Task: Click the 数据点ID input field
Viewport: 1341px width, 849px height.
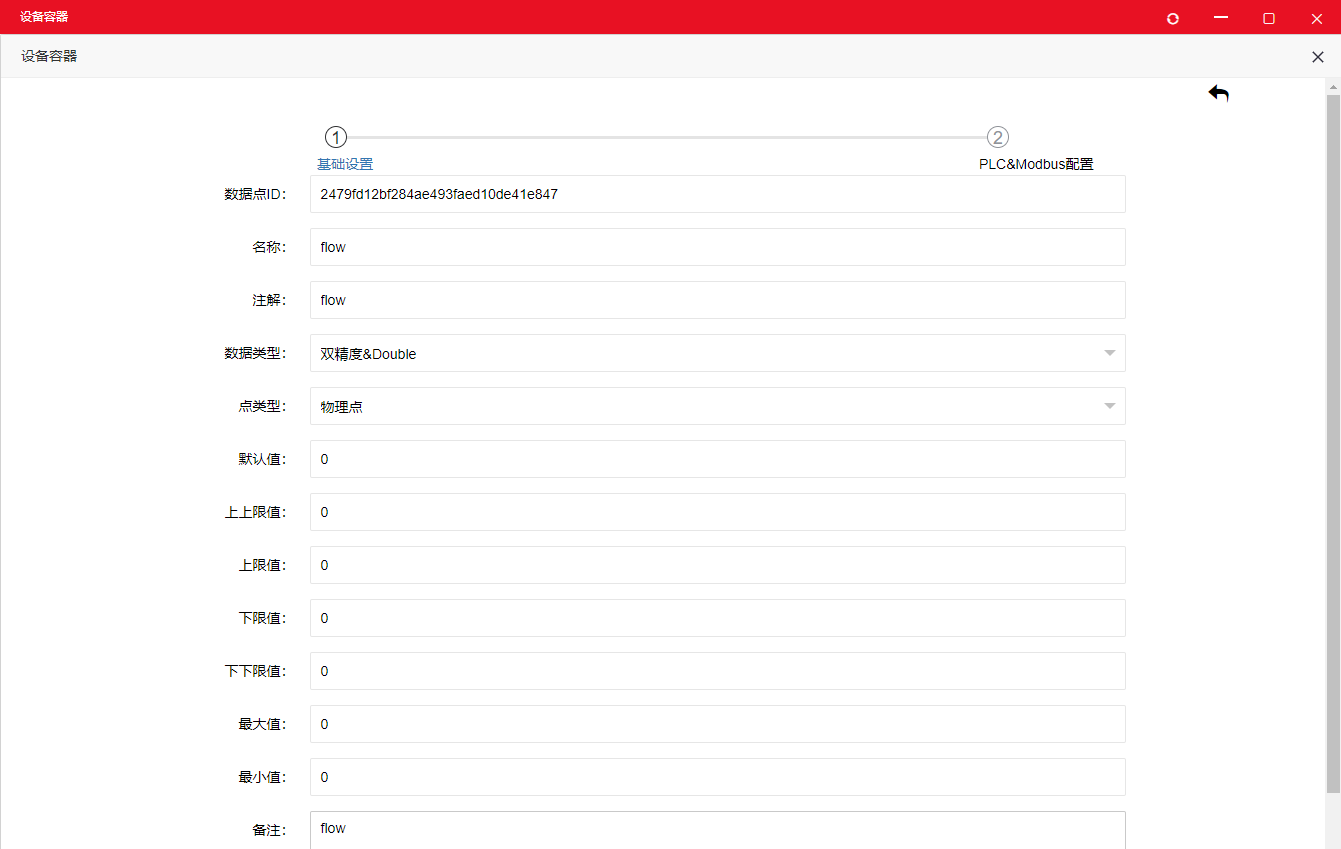Action: pos(717,194)
